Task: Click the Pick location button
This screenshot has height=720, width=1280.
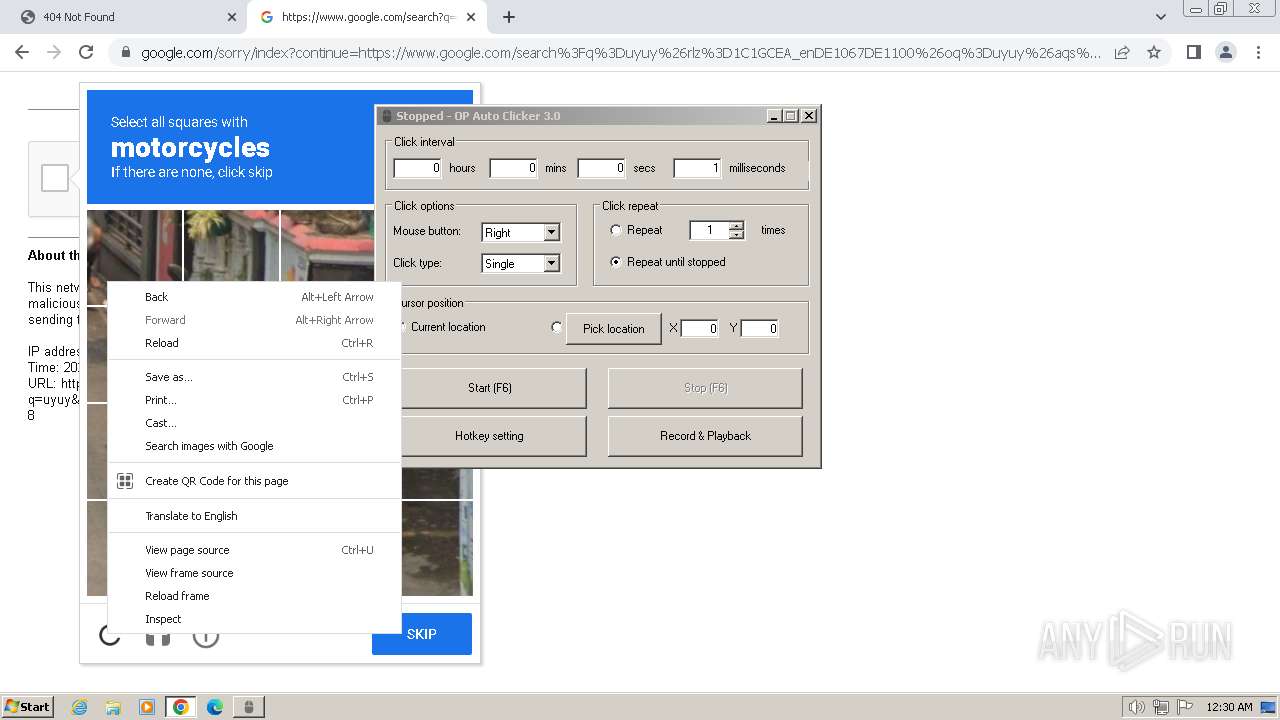Action: [x=614, y=328]
